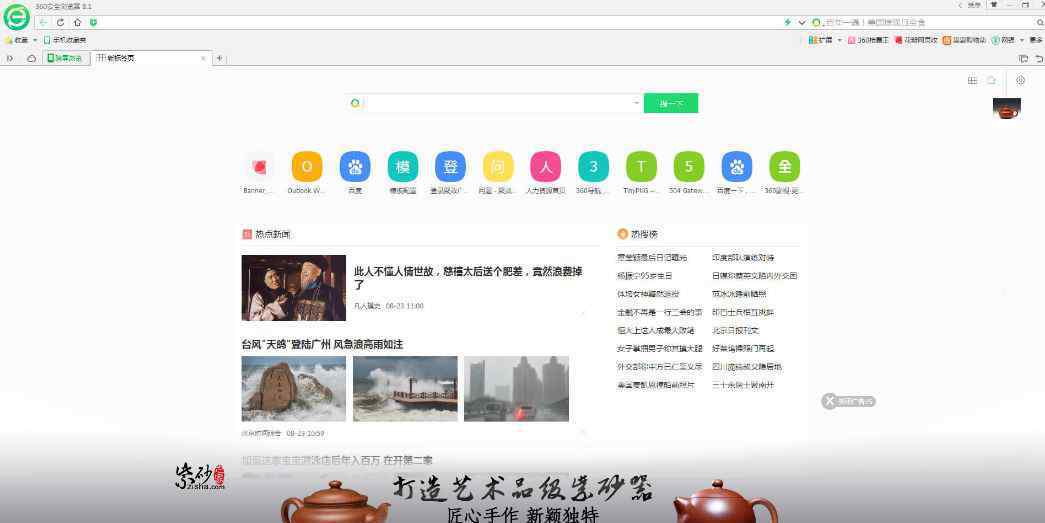Open a new tab with plus button
1045x523 pixels.
click(219, 59)
